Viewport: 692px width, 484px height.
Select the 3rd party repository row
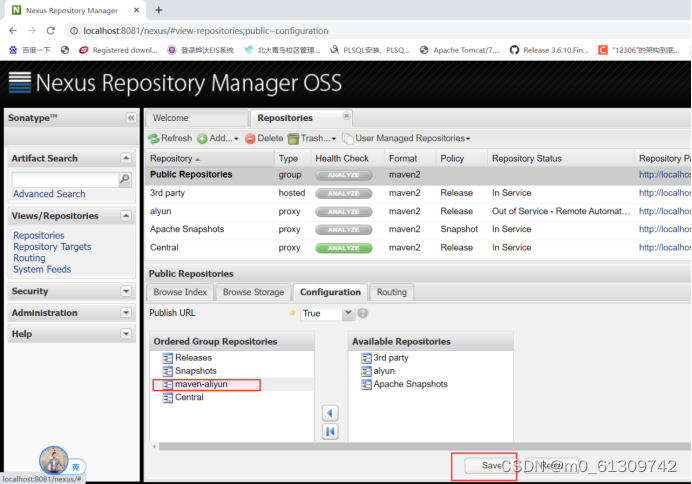(417, 193)
